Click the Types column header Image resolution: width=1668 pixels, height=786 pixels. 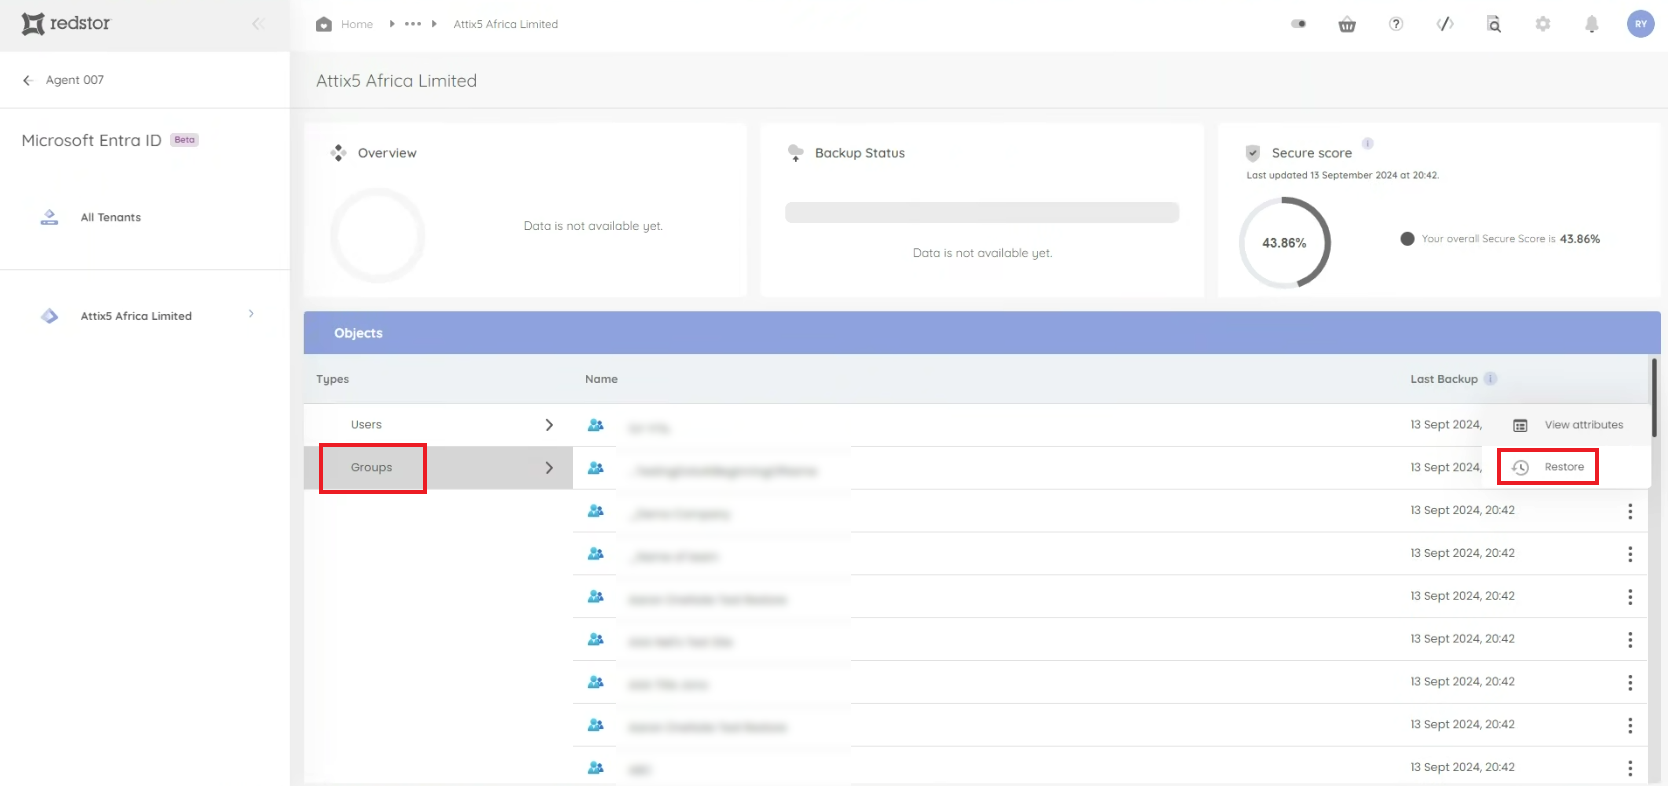click(332, 379)
